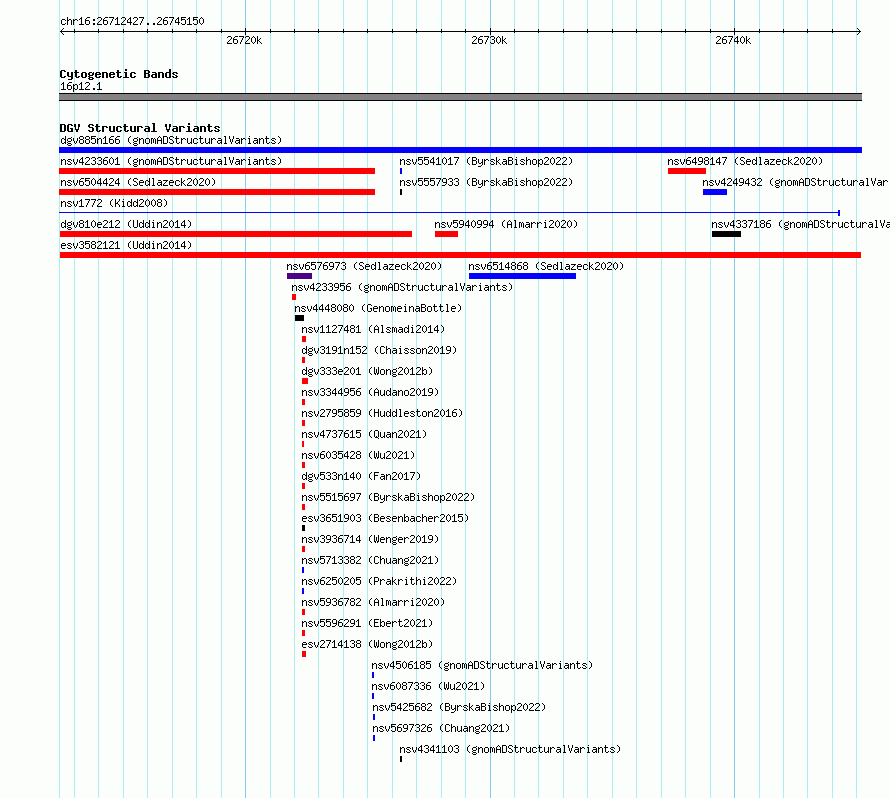Open nsv5713382 Chuang2021 label
This screenshot has width=890, height=798.
point(370,560)
